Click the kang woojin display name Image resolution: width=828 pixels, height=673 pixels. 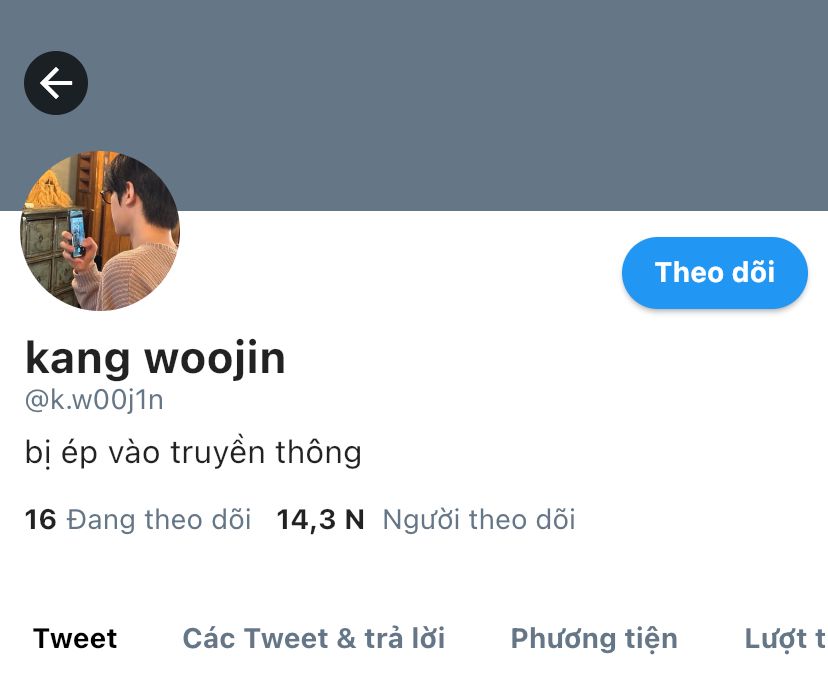point(155,359)
